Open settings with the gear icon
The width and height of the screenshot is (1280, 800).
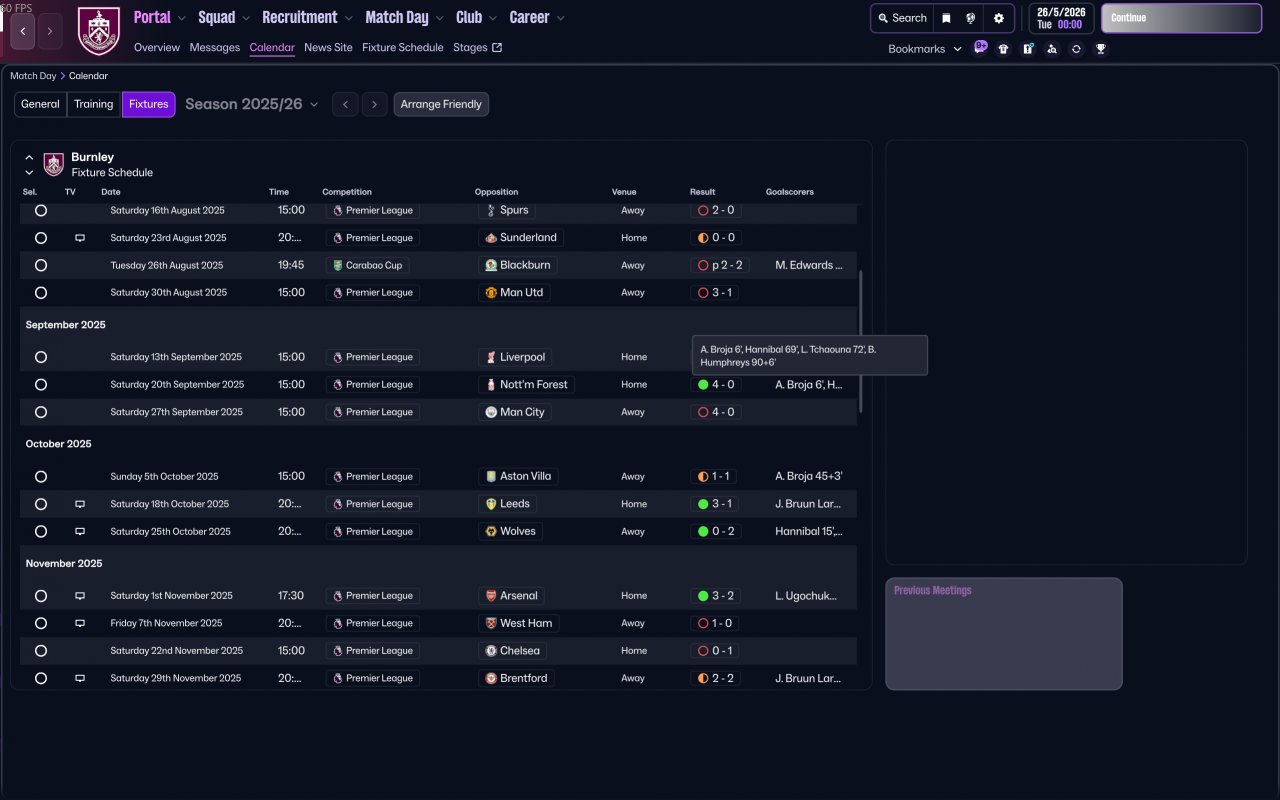[x=998, y=18]
